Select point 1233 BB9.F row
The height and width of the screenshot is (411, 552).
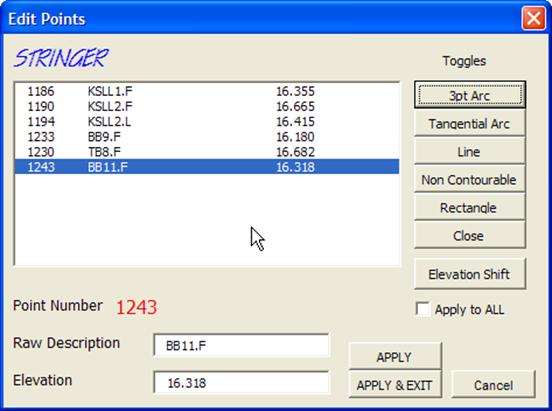tap(207, 137)
